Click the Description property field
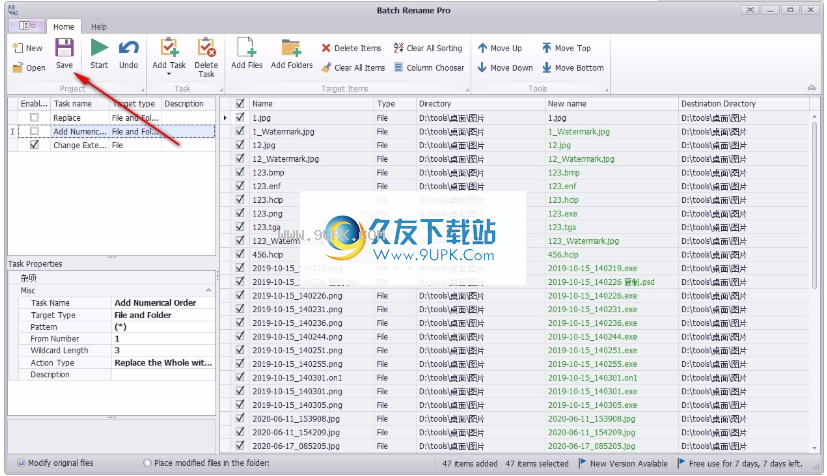This screenshot has width=827, height=476. pos(163,374)
